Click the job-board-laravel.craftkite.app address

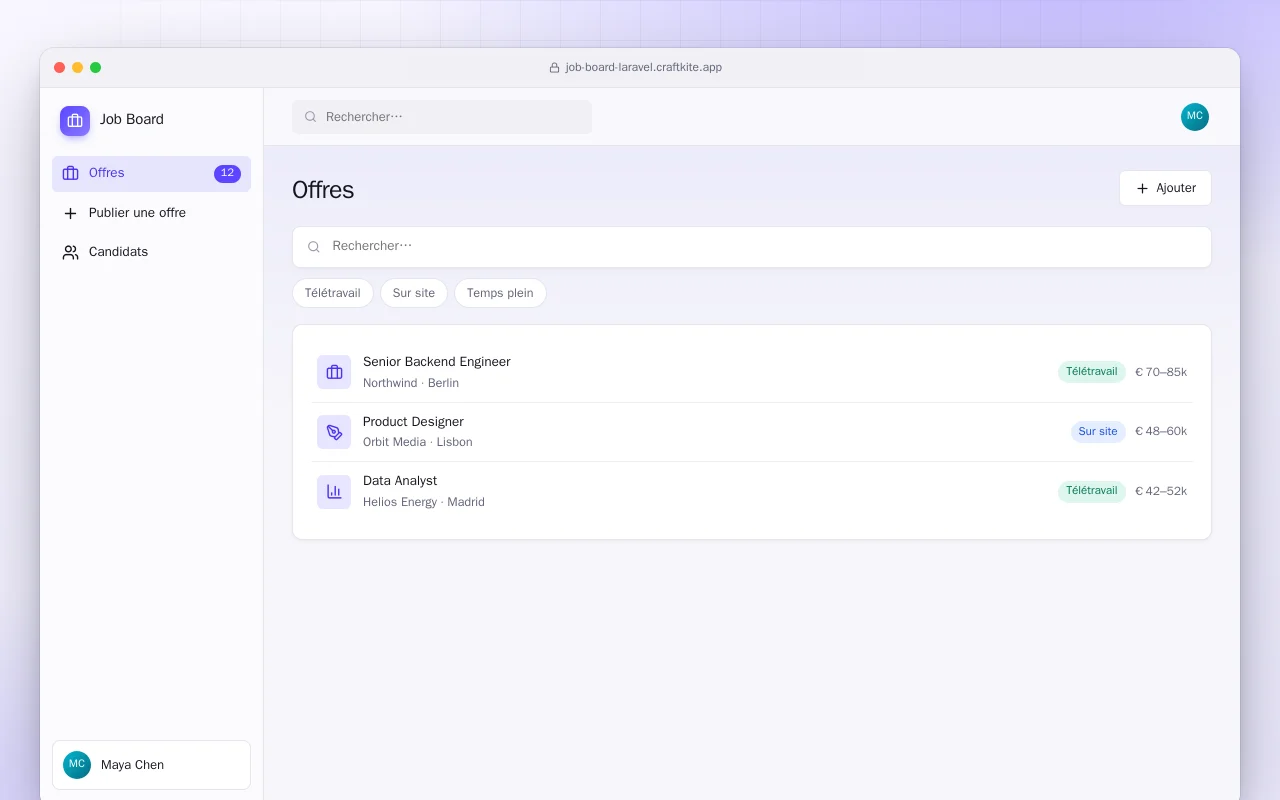point(644,68)
